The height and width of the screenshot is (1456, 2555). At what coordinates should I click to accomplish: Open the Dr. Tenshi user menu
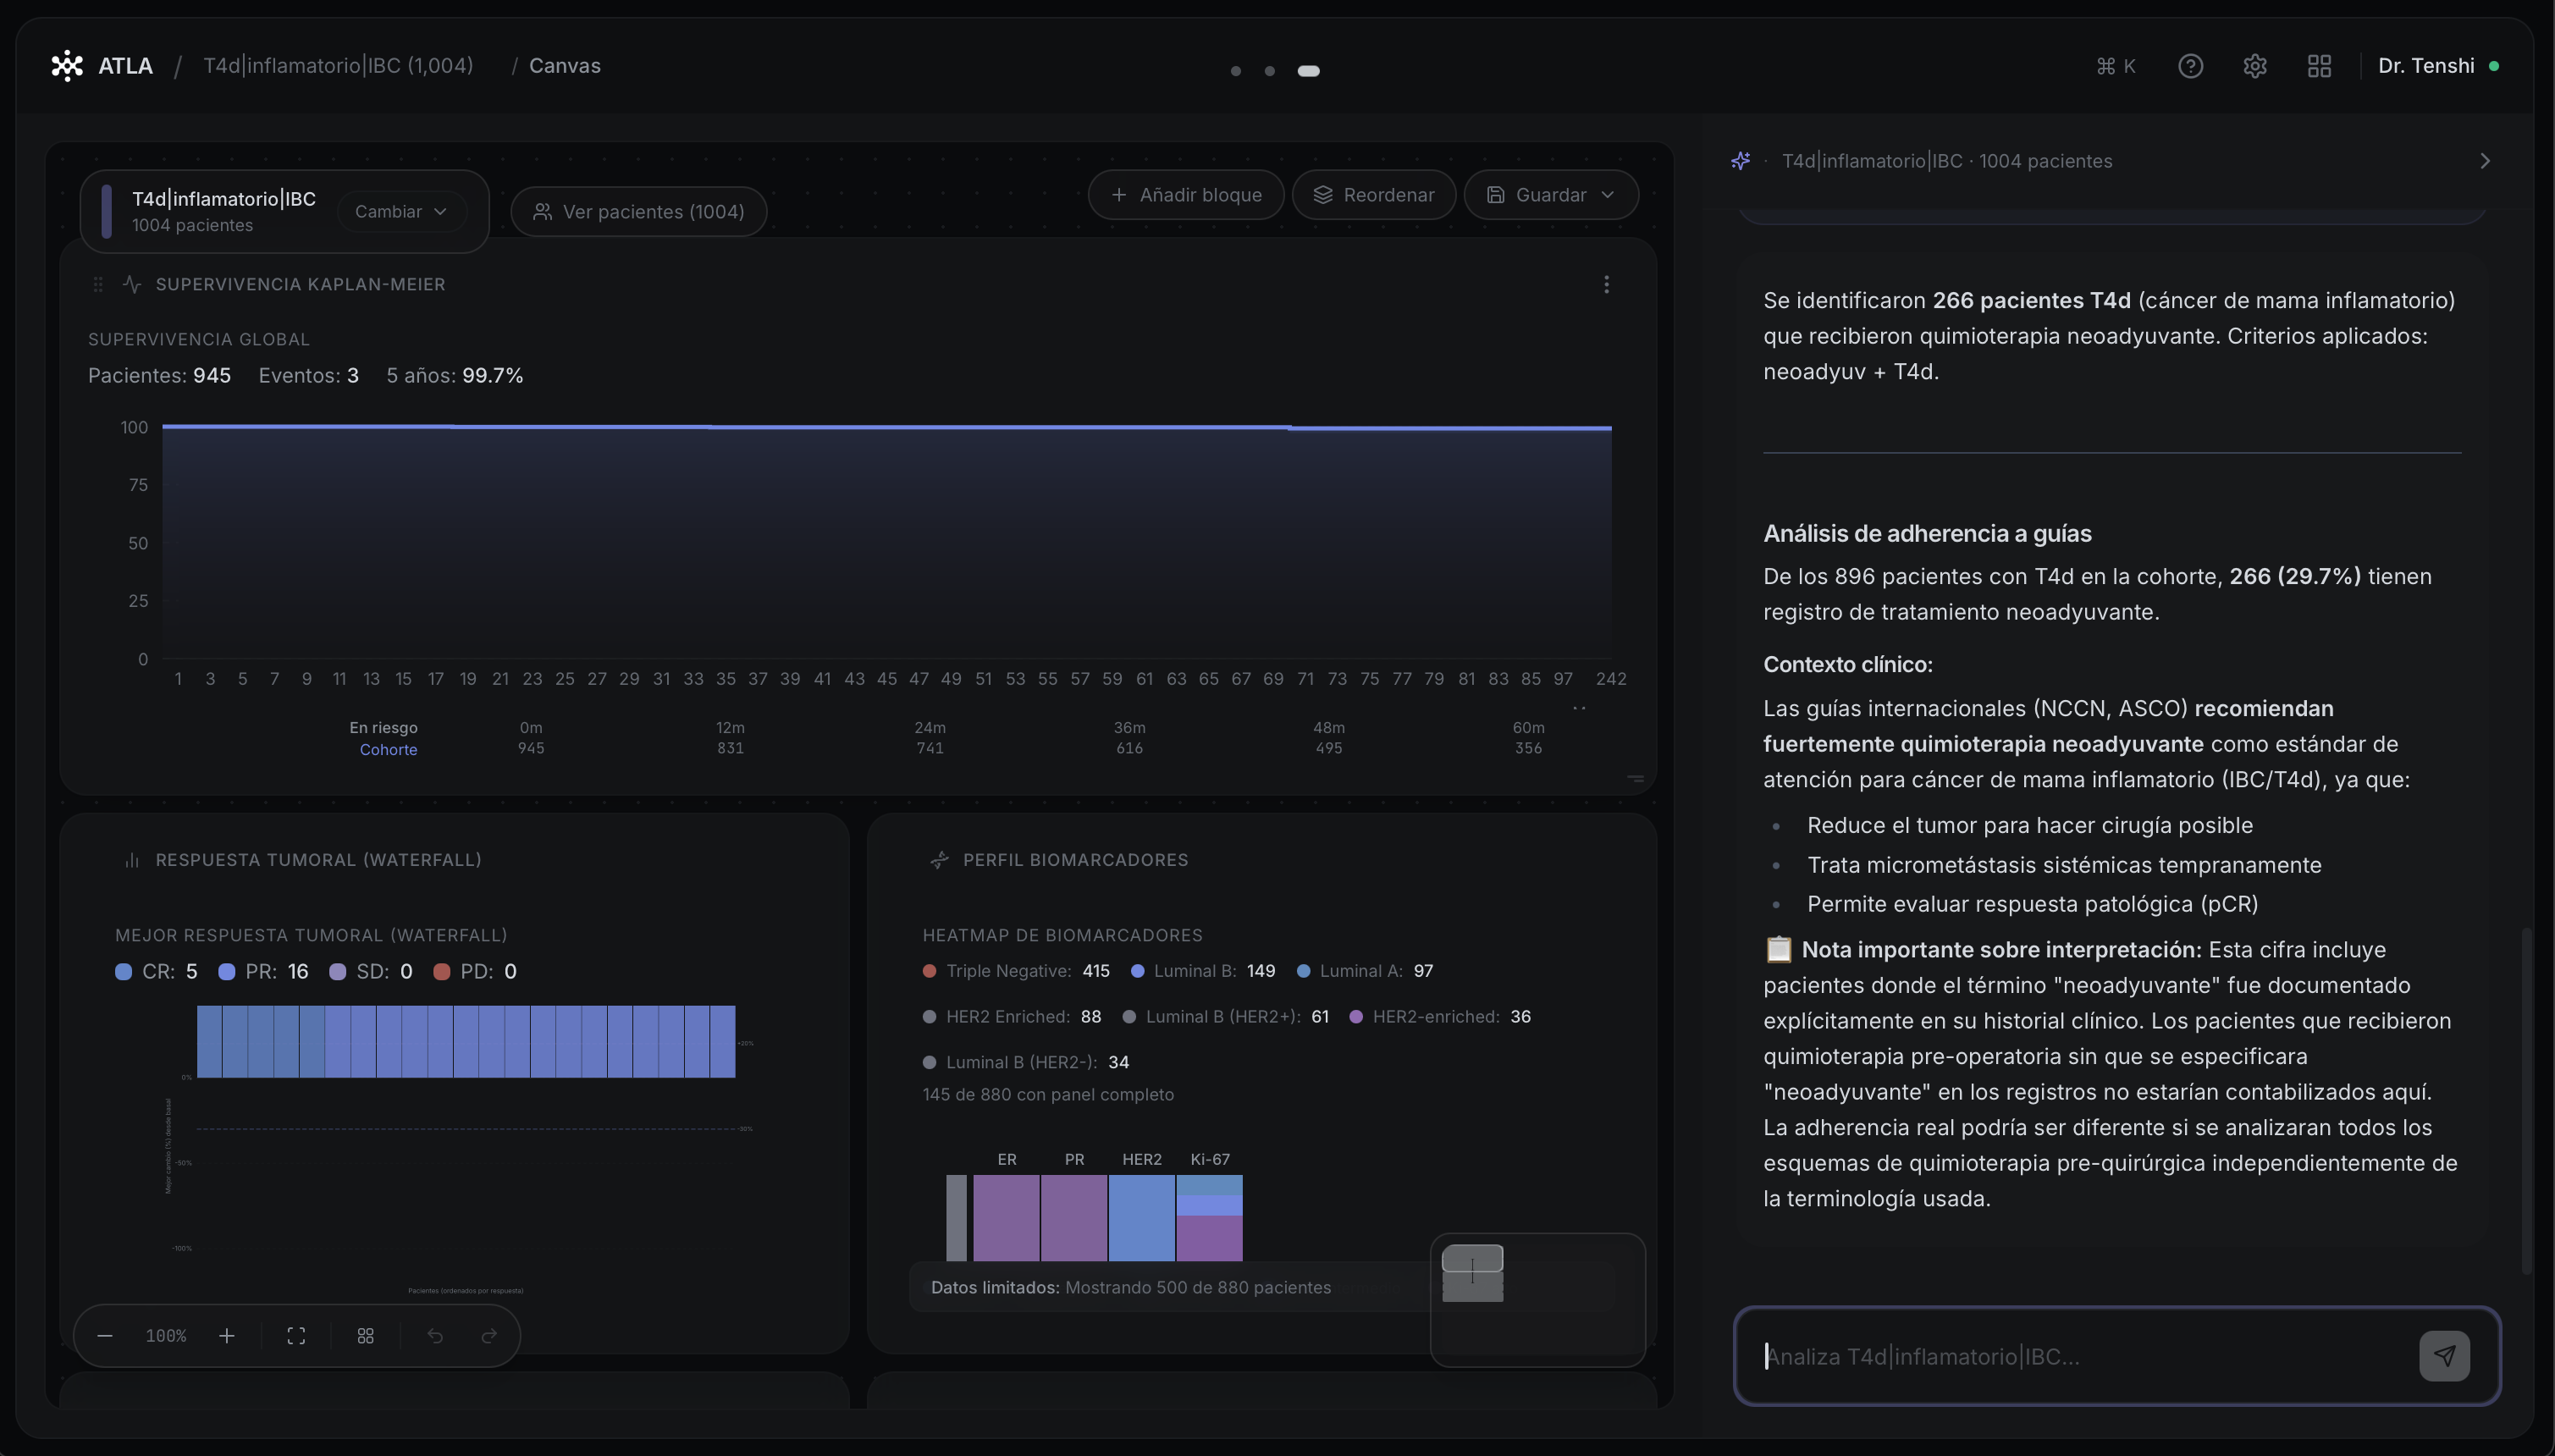[x=2438, y=66]
